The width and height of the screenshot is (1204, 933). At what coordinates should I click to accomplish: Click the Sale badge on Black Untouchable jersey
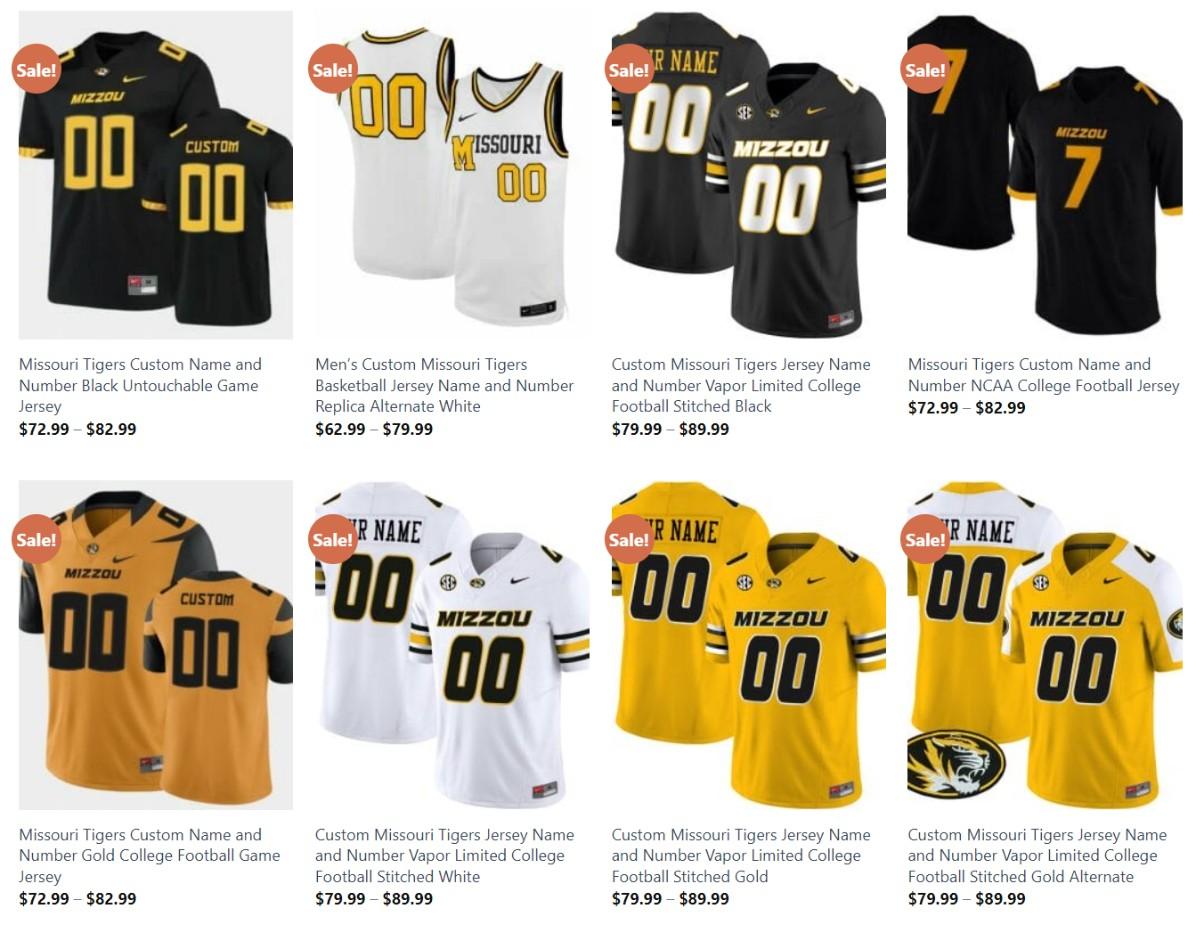[36, 69]
